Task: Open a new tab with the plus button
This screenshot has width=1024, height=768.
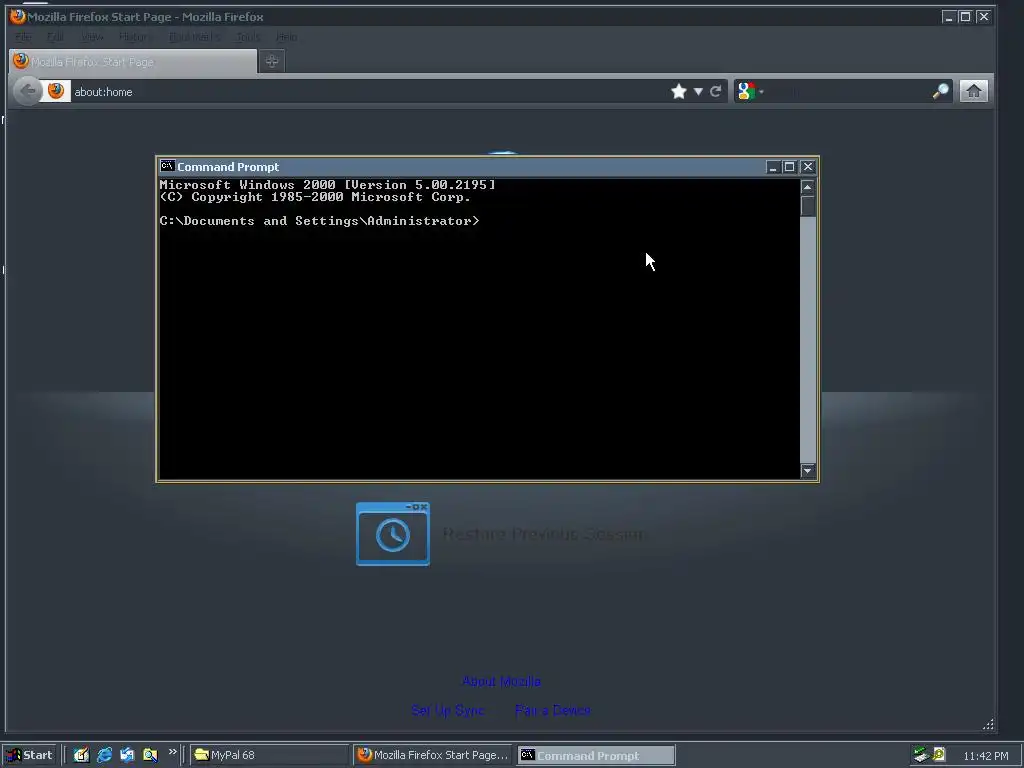Action: tap(272, 61)
